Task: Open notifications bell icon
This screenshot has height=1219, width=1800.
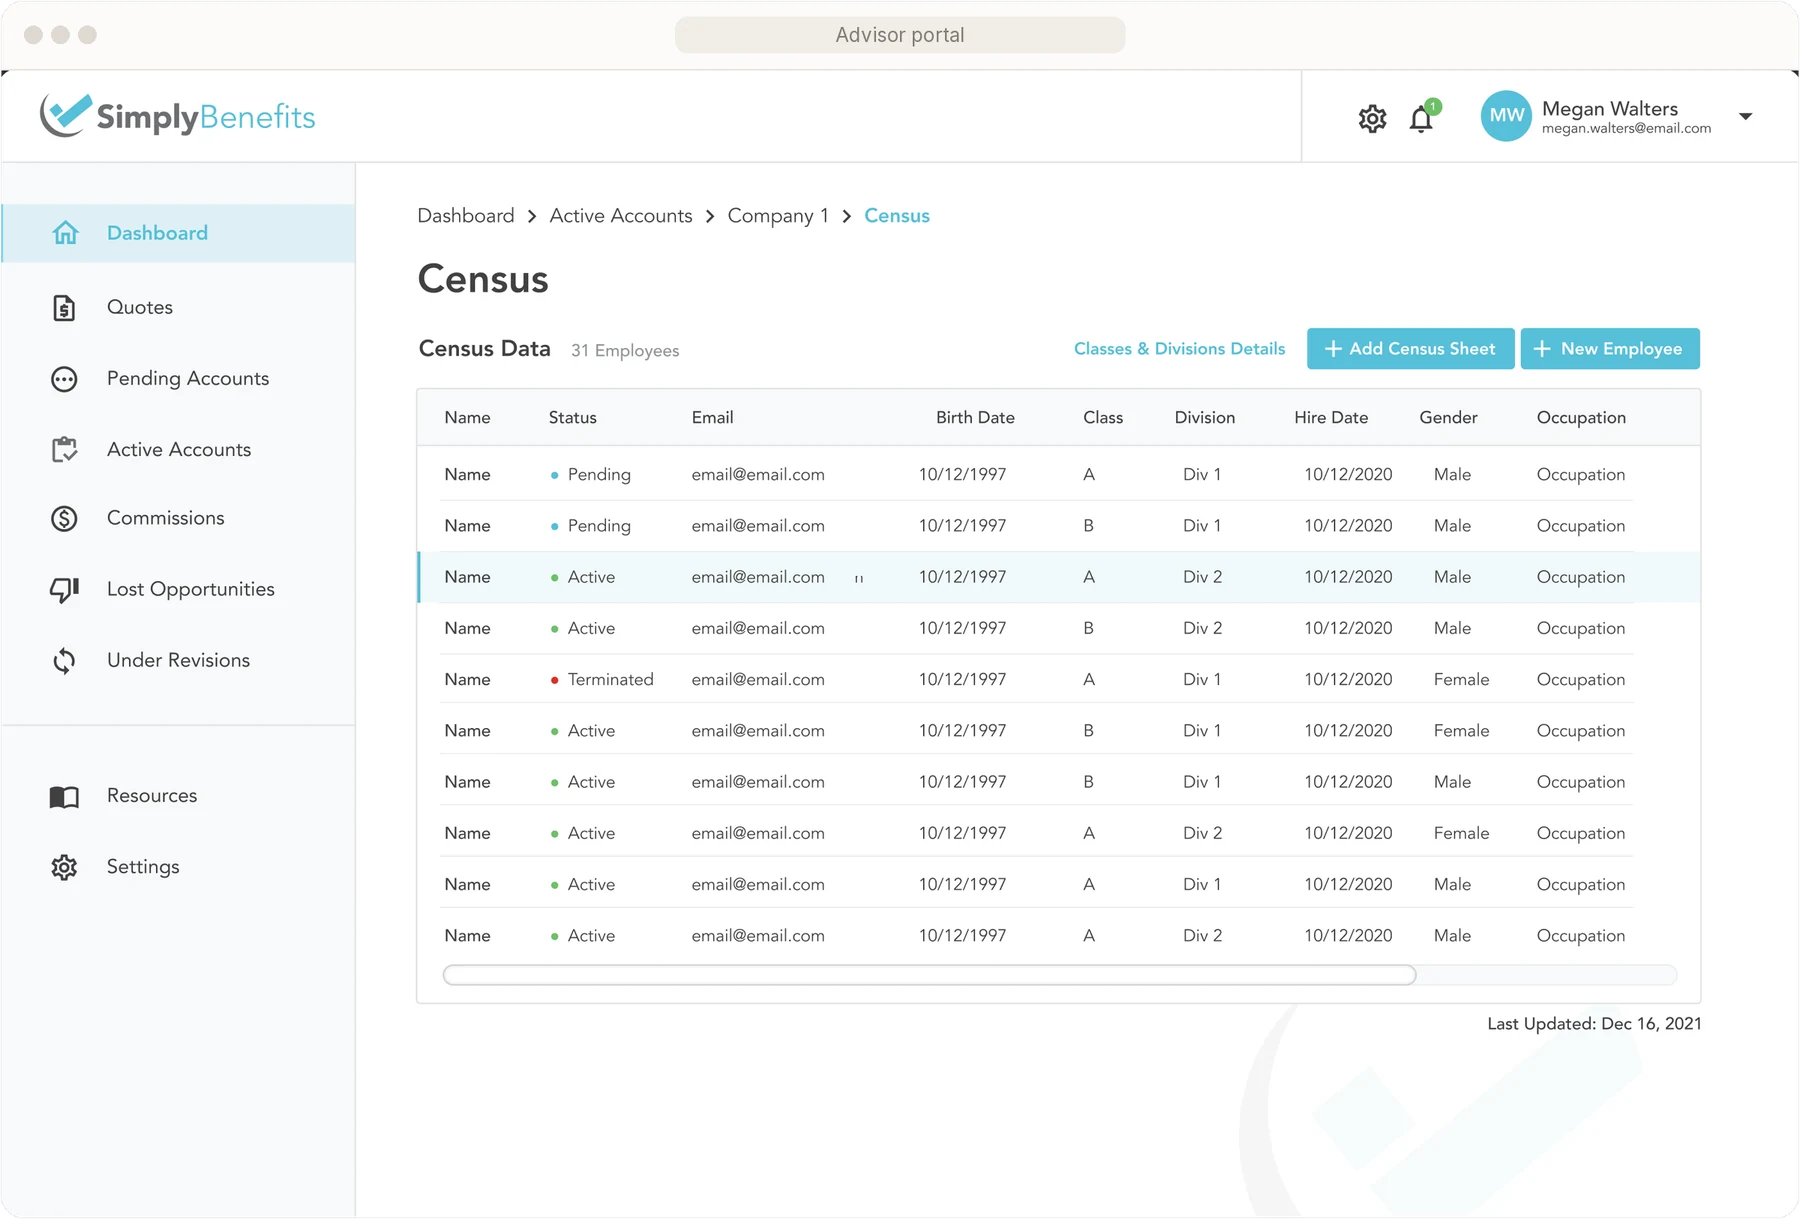Action: pos(1421,118)
